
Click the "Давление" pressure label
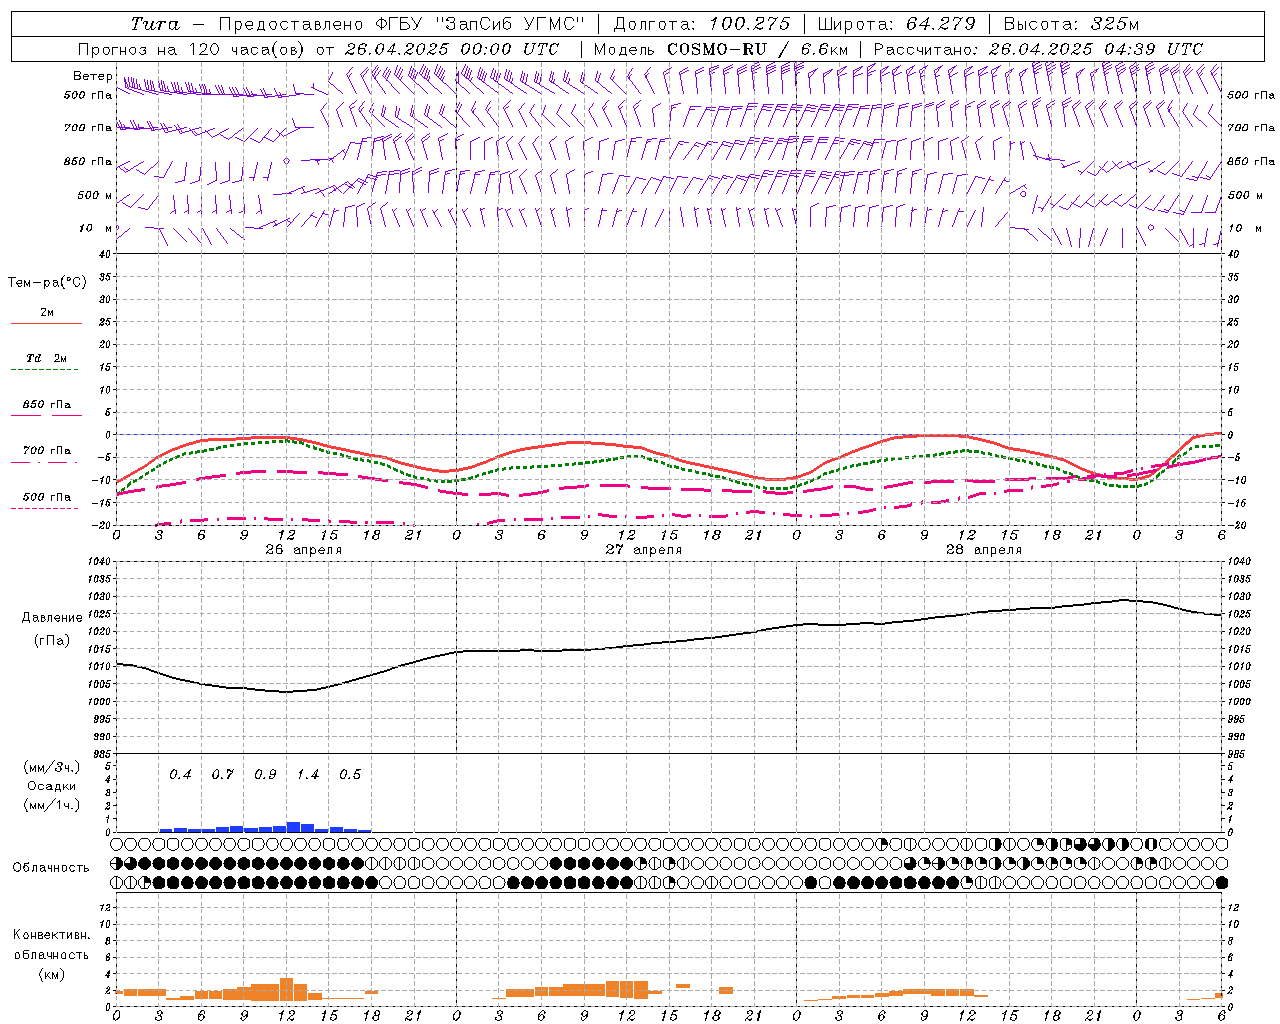pos(52,618)
